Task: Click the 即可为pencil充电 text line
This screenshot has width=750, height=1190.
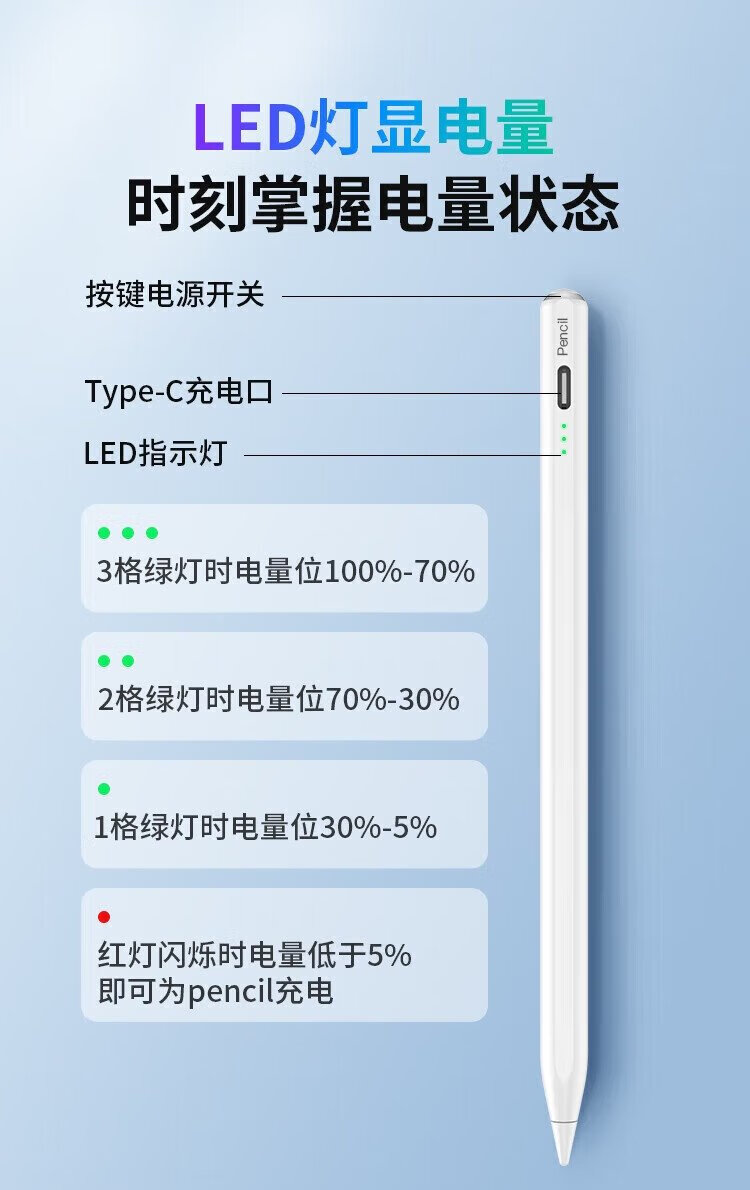Action: tap(216, 992)
